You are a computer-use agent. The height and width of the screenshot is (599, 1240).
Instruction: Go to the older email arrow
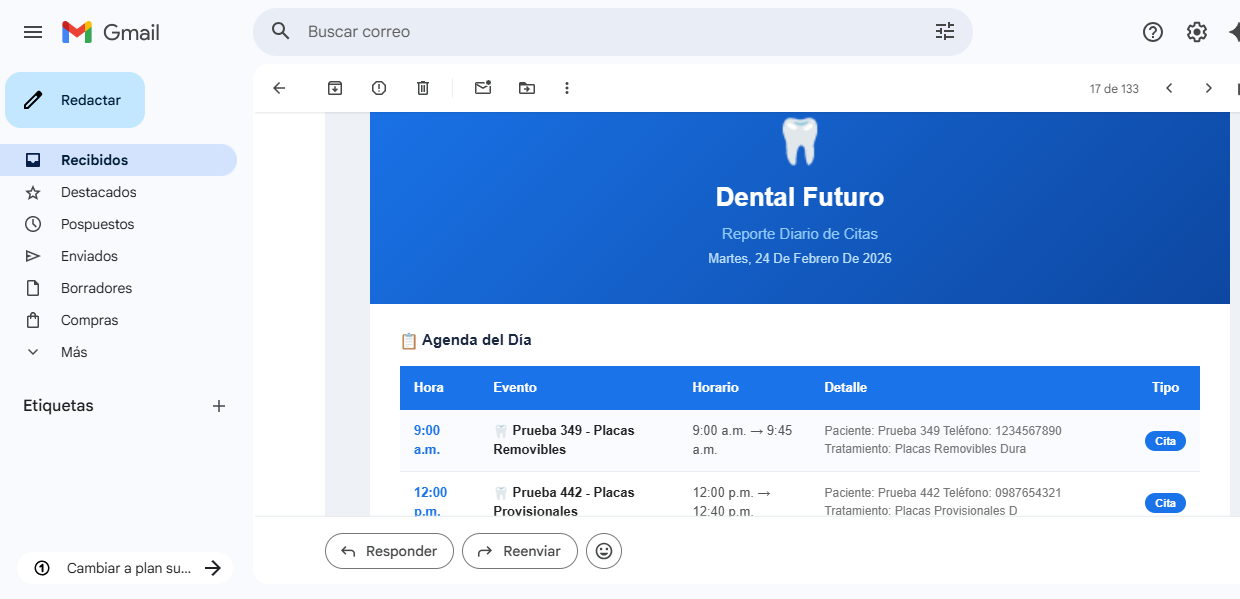tap(1208, 88)
